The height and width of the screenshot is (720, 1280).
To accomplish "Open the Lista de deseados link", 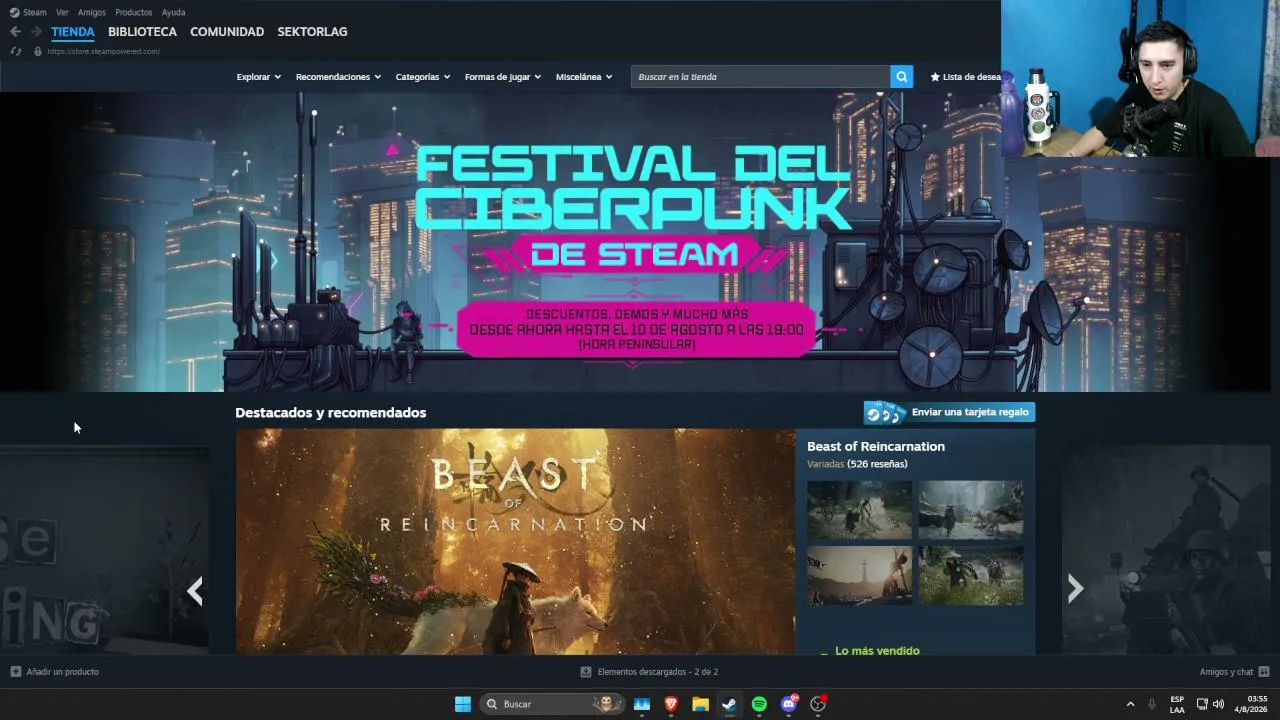I will [971, 77].
